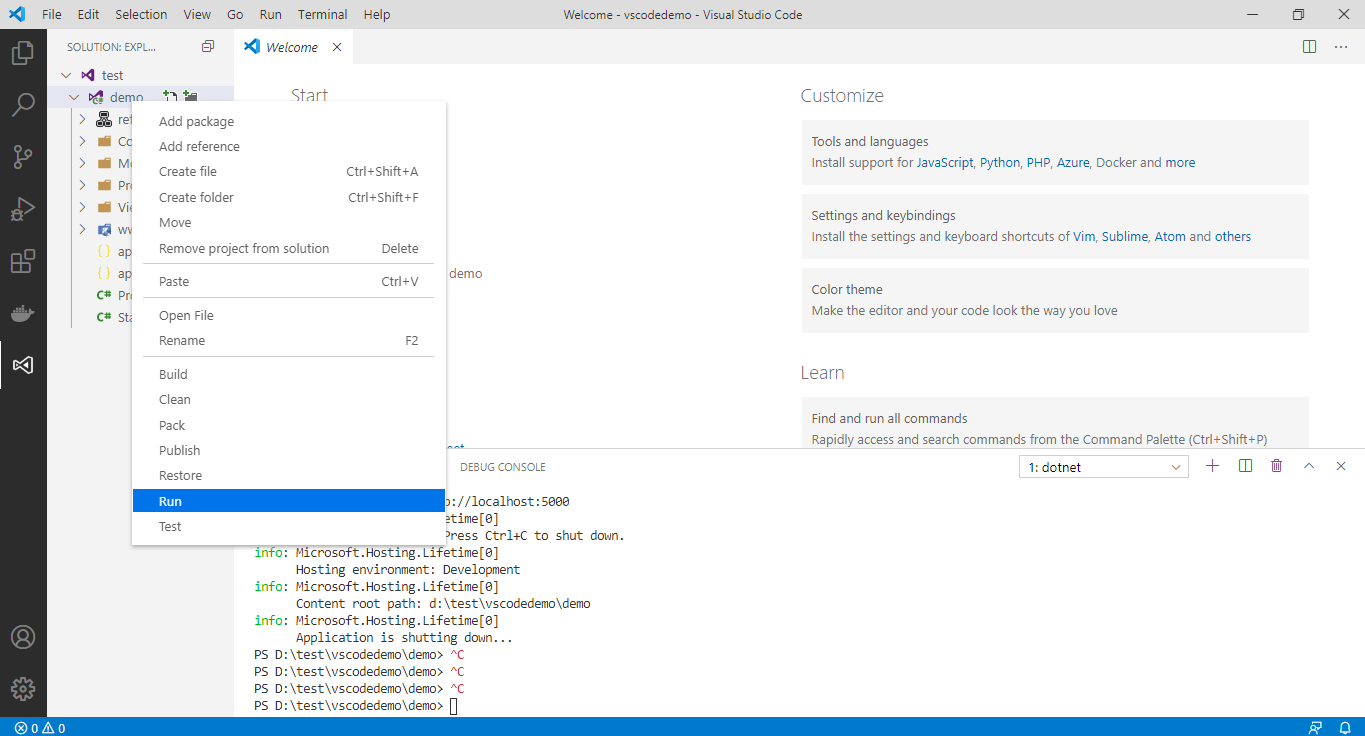
Task: Open the Help menu
Action: [x=377, y=15]
